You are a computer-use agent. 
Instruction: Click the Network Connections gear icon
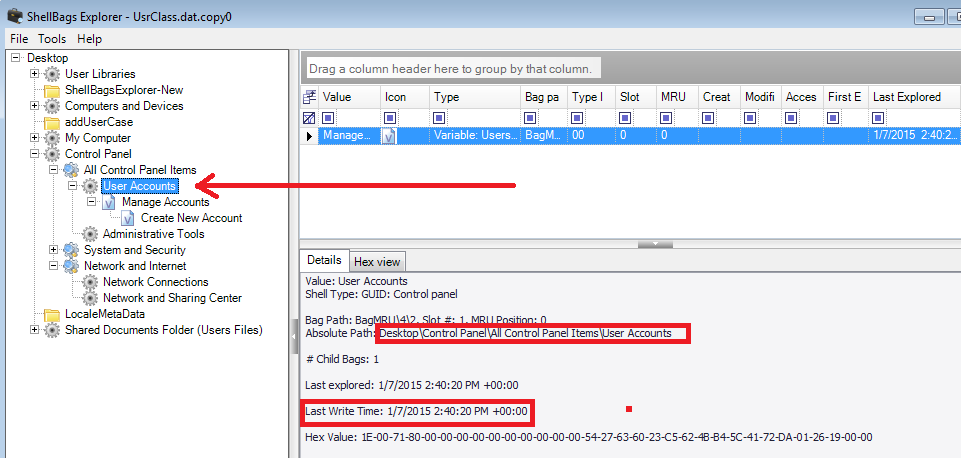tap(91, 282)
